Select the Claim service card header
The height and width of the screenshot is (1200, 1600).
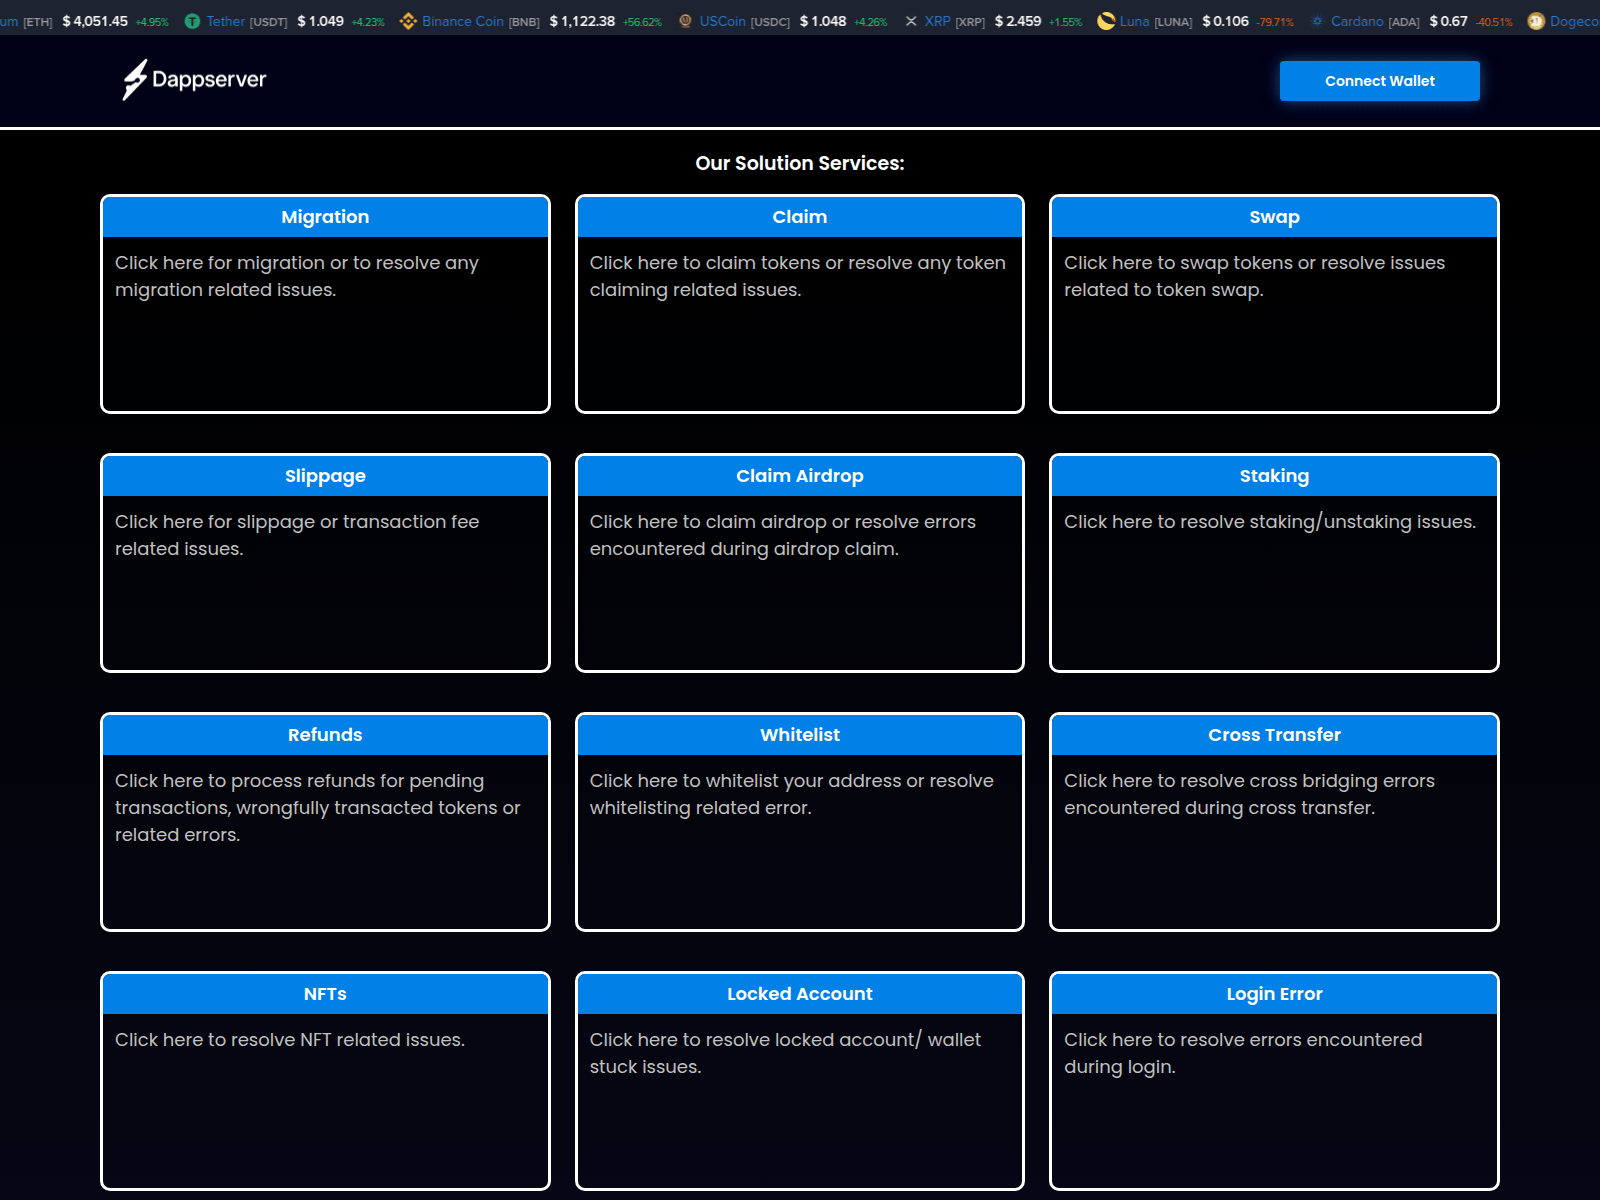[x=800, y=217]
